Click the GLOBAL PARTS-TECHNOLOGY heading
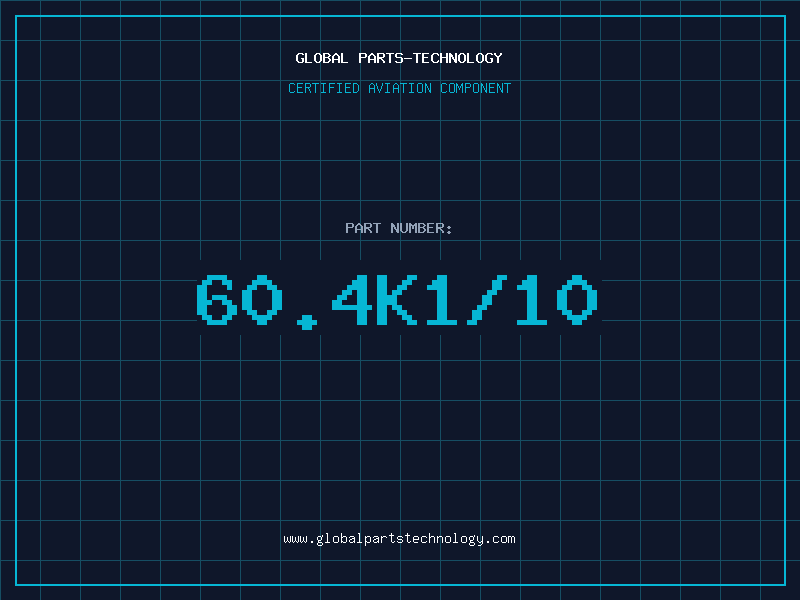Image resolution: width=800 pixels, height=600 pixels. [399, 58]
